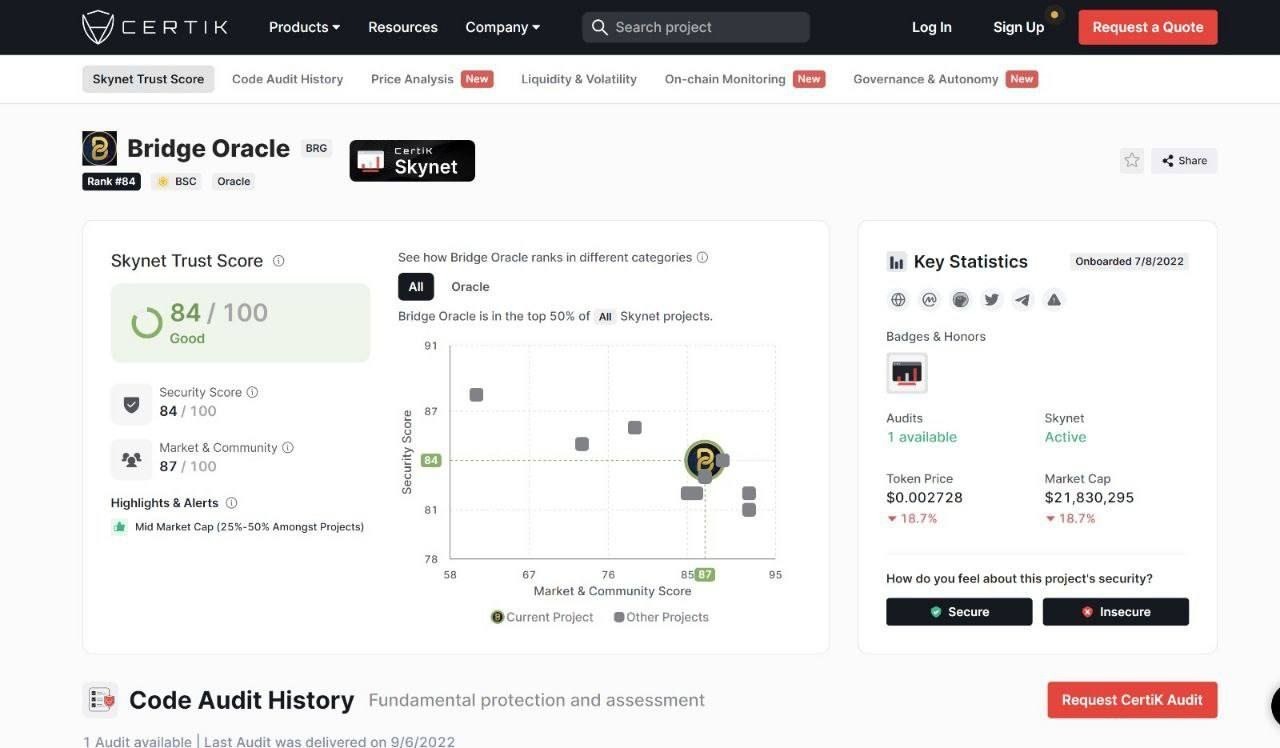The height and width of the screenshot is (748, 1280).
Task: Switch to Code Audit History tab
Action: pyautogui.click(x=287, y=79)
